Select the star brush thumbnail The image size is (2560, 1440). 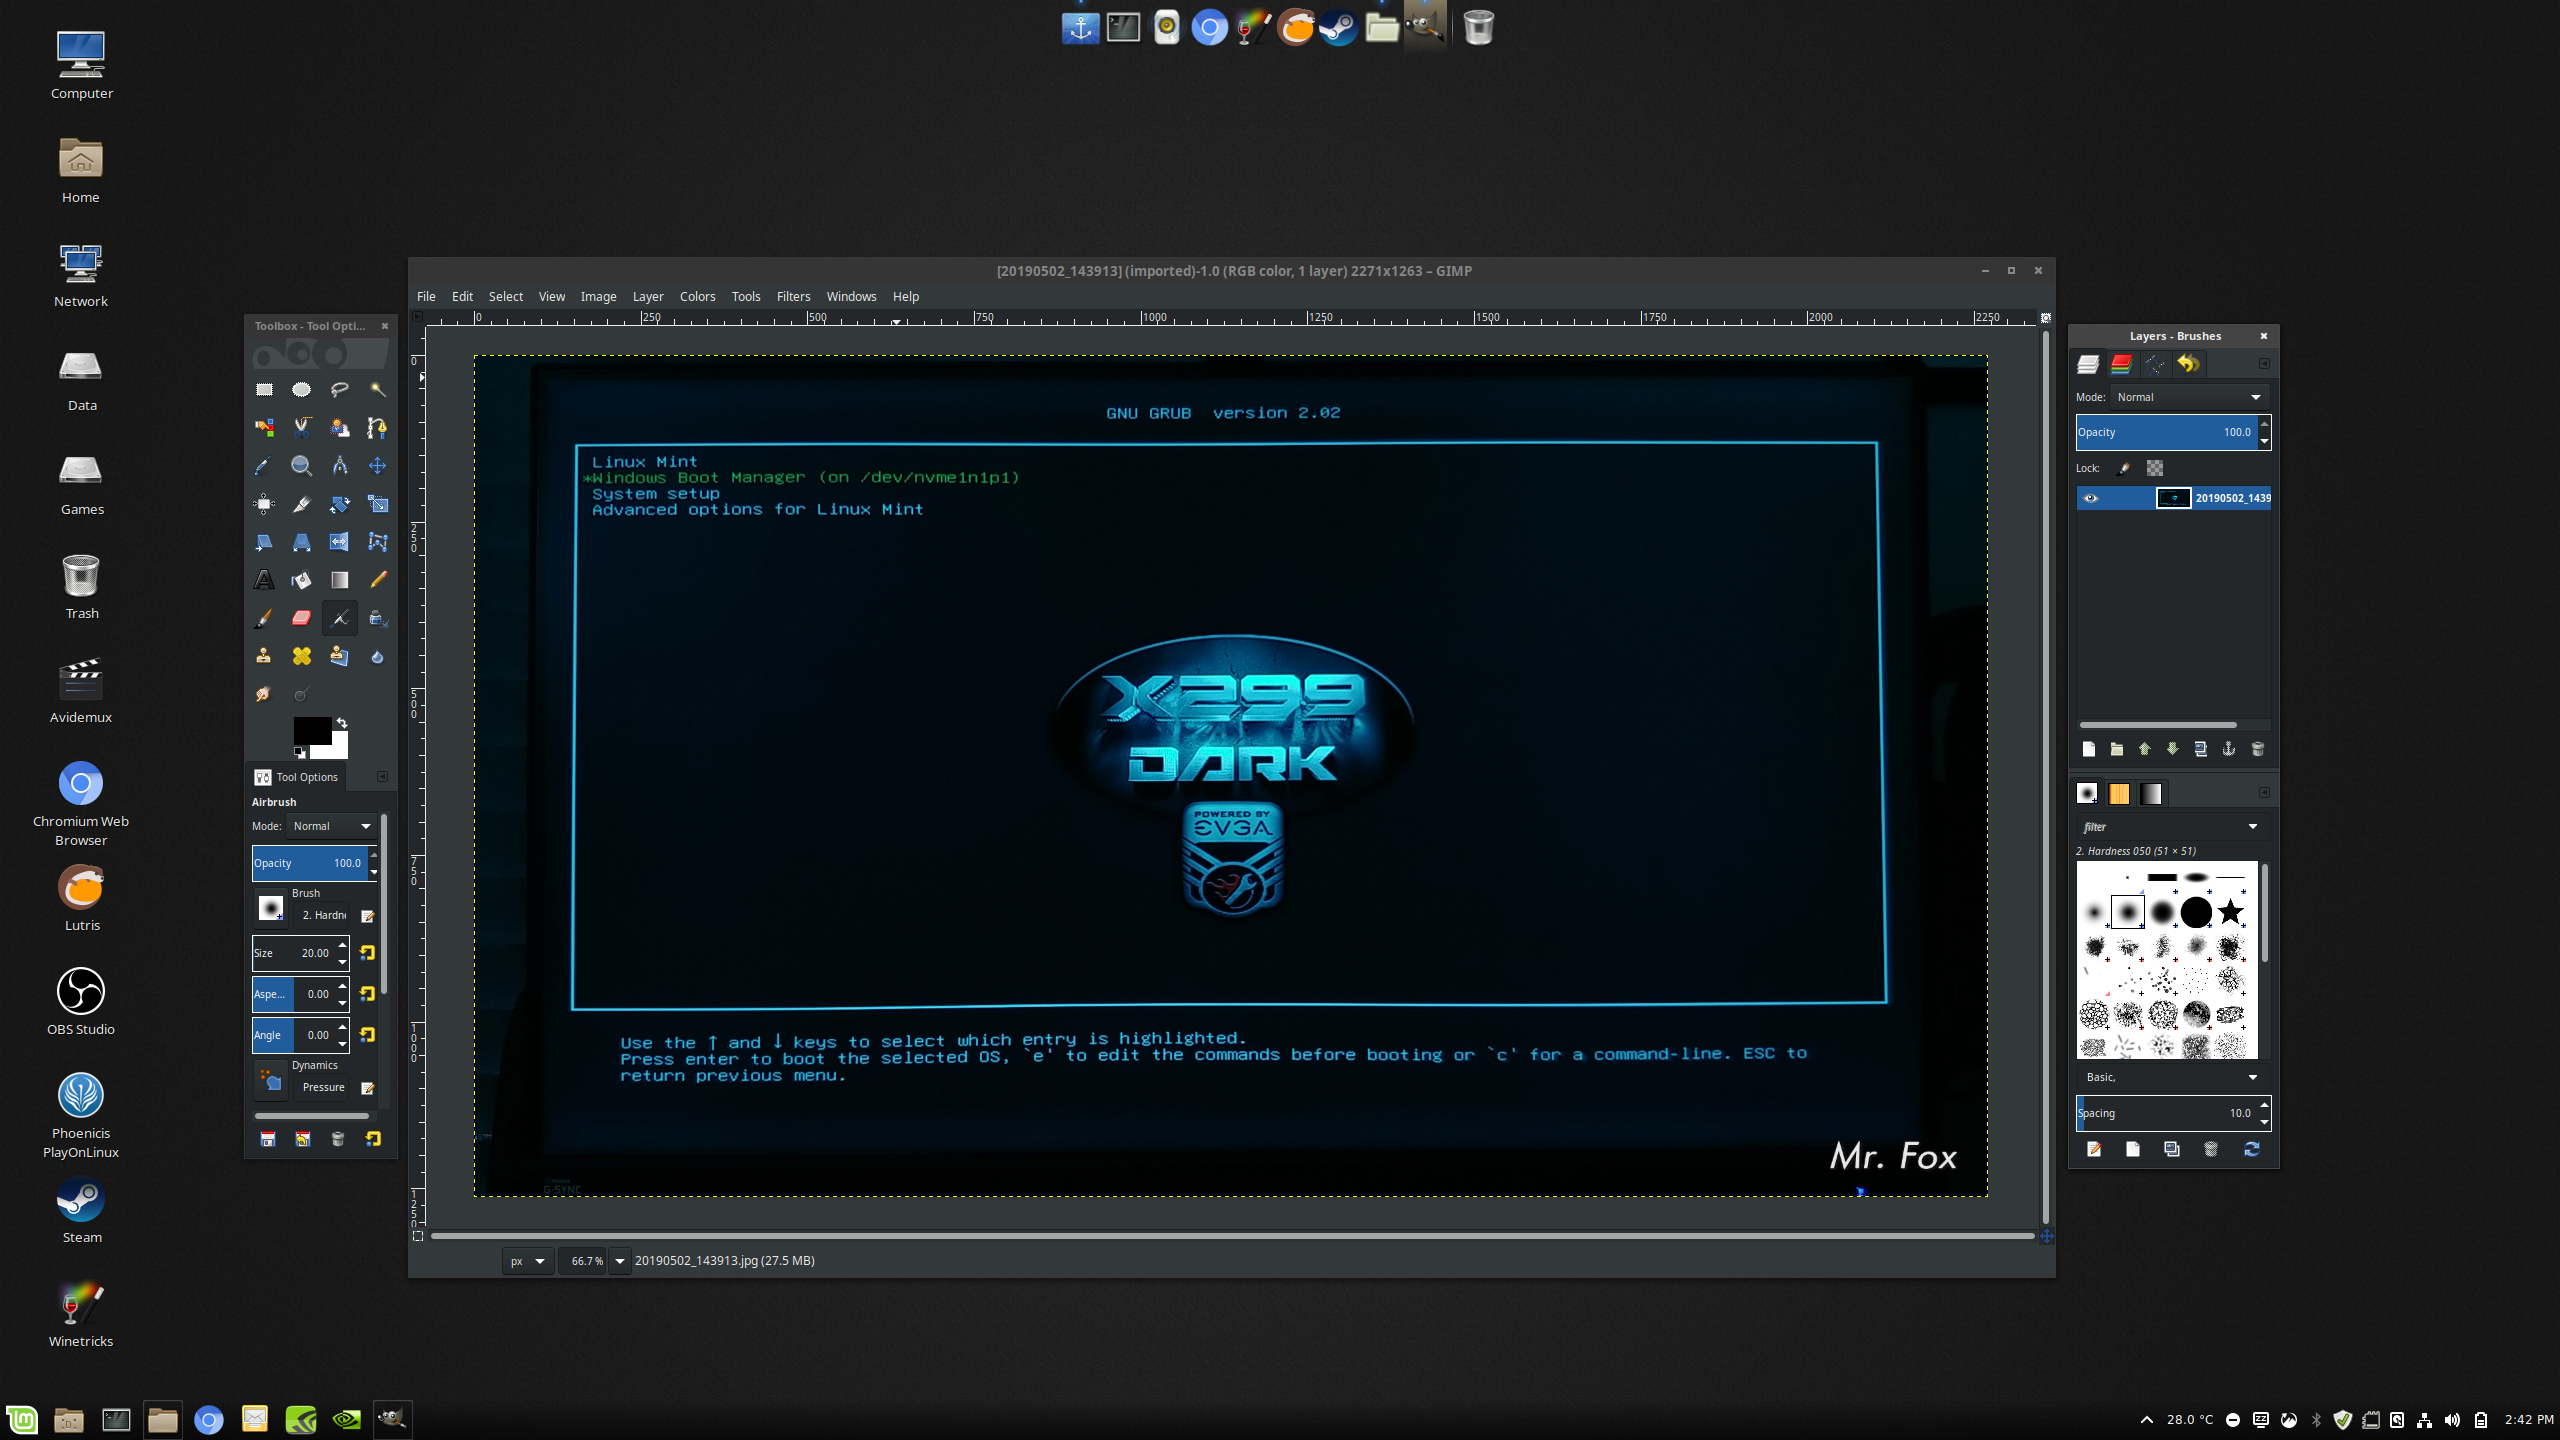click(2230, 911)
